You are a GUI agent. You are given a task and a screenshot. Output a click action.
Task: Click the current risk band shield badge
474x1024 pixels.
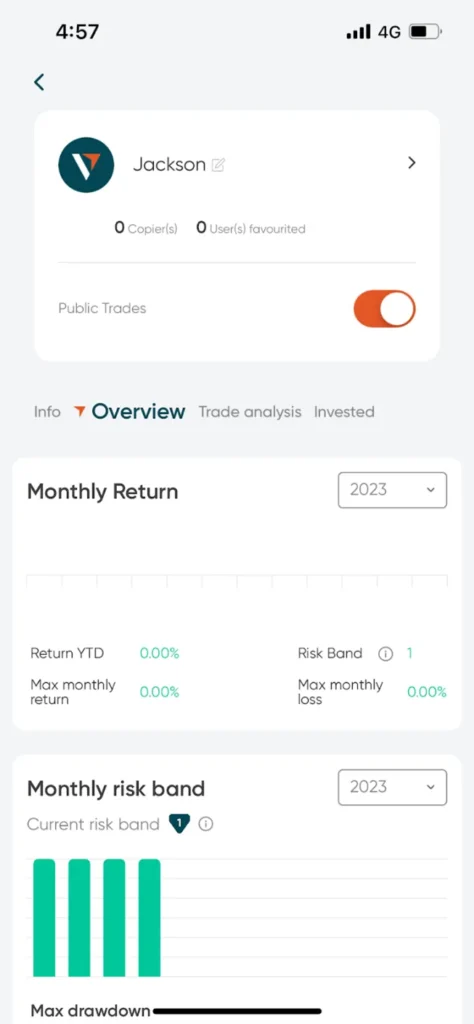(179, 825)
